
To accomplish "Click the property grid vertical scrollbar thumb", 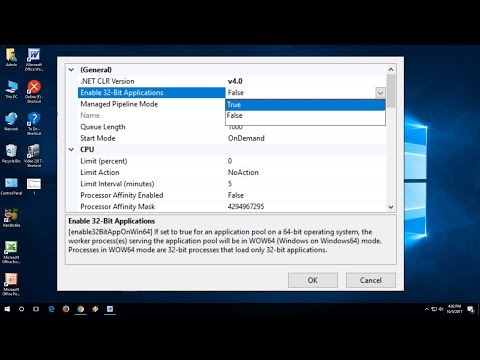I will pos(391,91).
